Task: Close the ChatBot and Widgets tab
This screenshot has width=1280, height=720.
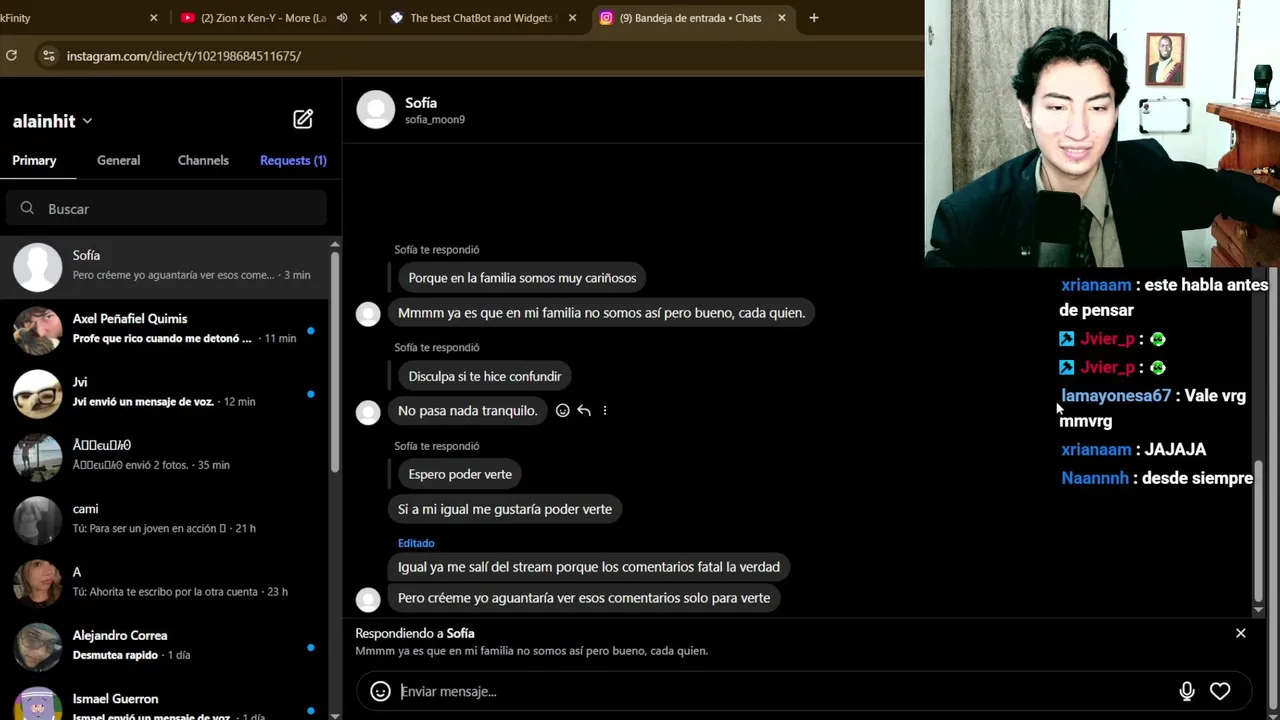Action: [572, 18]
